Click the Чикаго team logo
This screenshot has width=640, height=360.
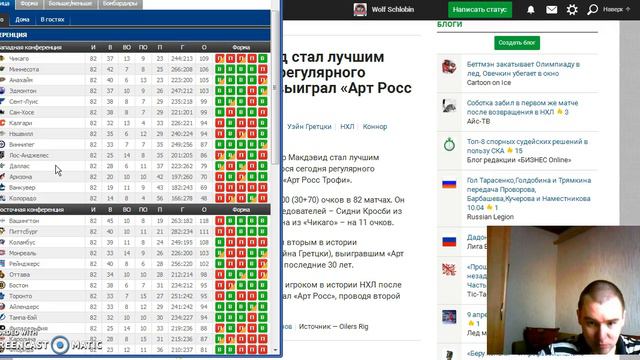(x=2, y=59)
